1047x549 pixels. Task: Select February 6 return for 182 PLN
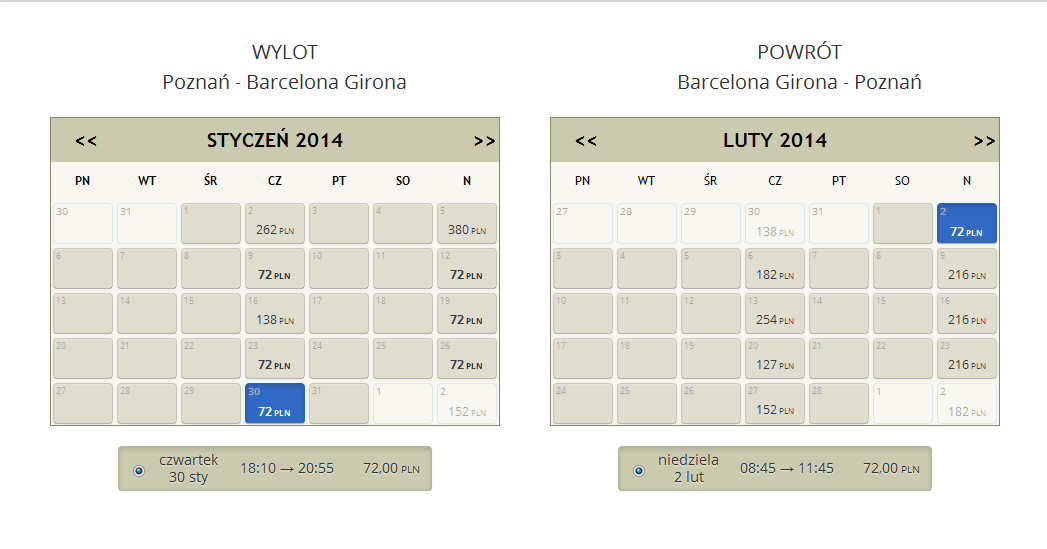(775, 268)
